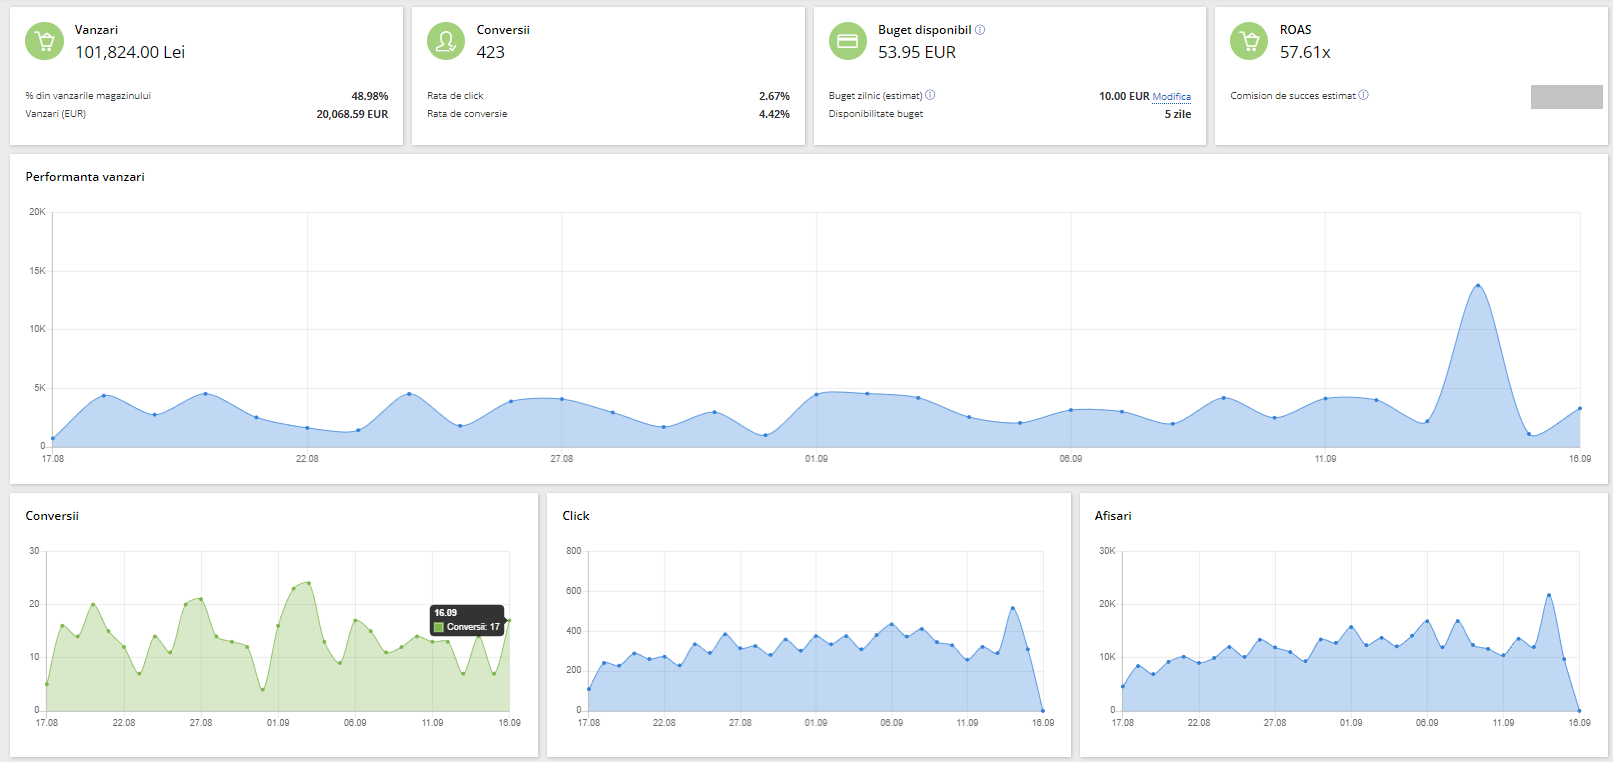This screenshot has height=762, width=1613.
Task: Click the Conversii person icon
Action: [x=446, y=41]
